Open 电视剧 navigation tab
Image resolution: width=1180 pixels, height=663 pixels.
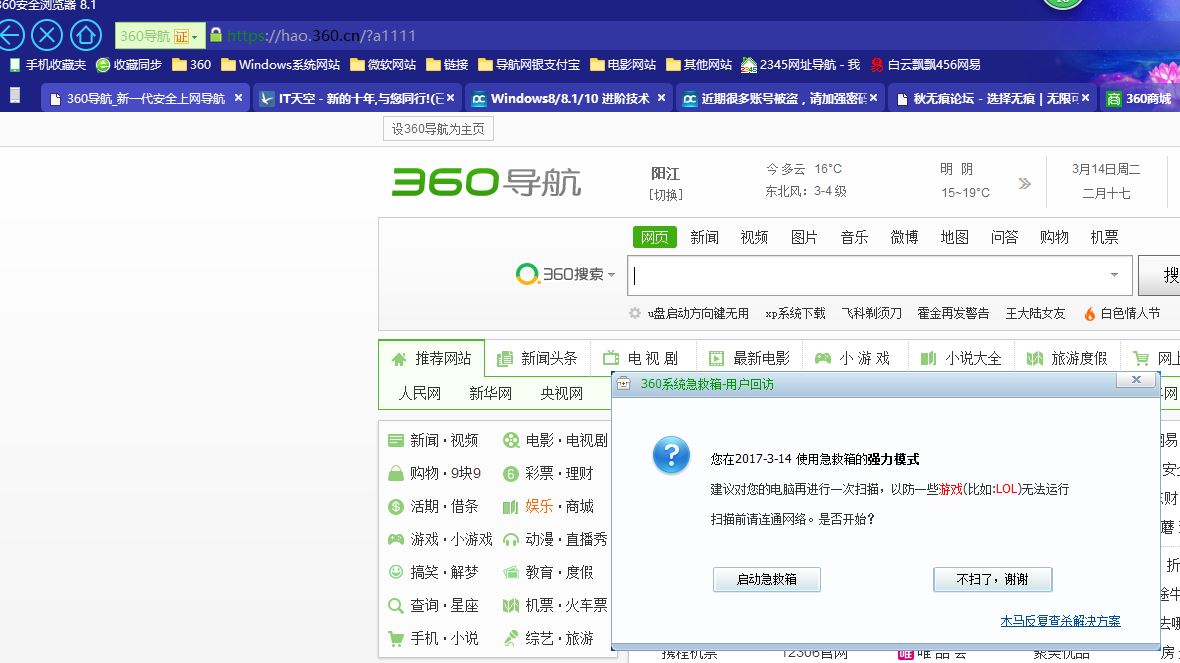click(x=642, y=358)
